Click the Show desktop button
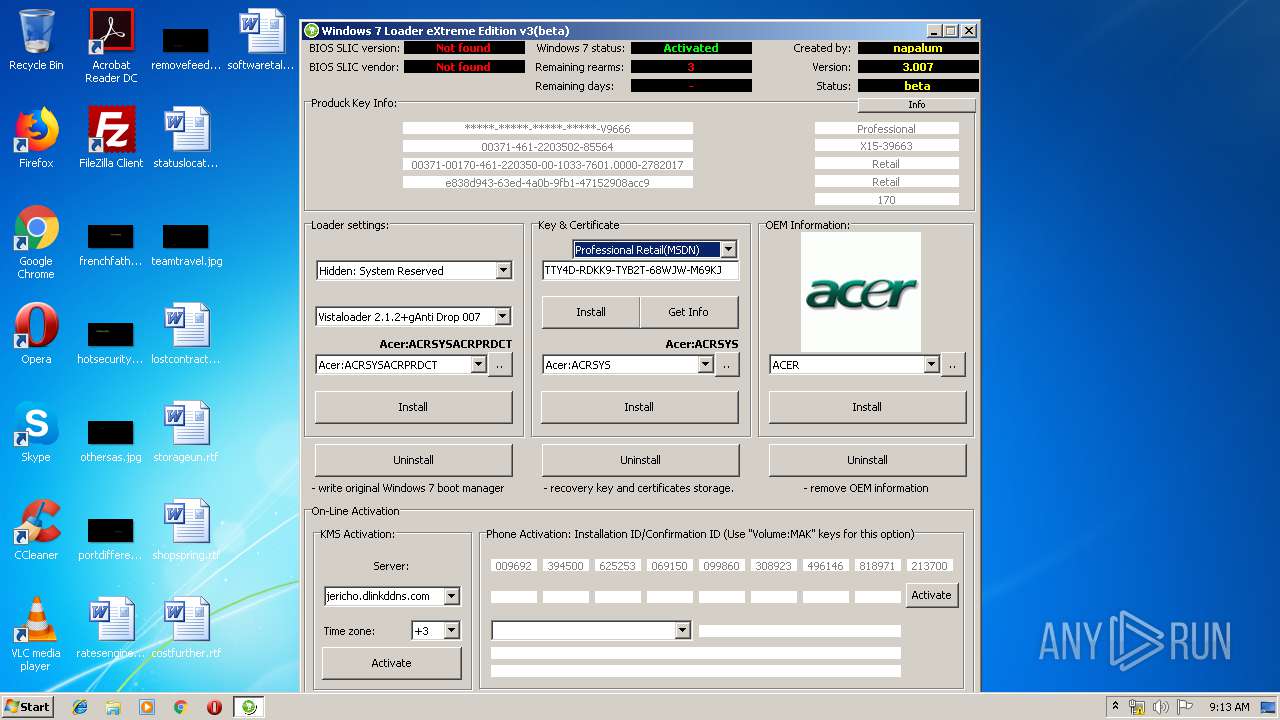The width and height of the screenshot is (1280, 720). point(1268,707)
